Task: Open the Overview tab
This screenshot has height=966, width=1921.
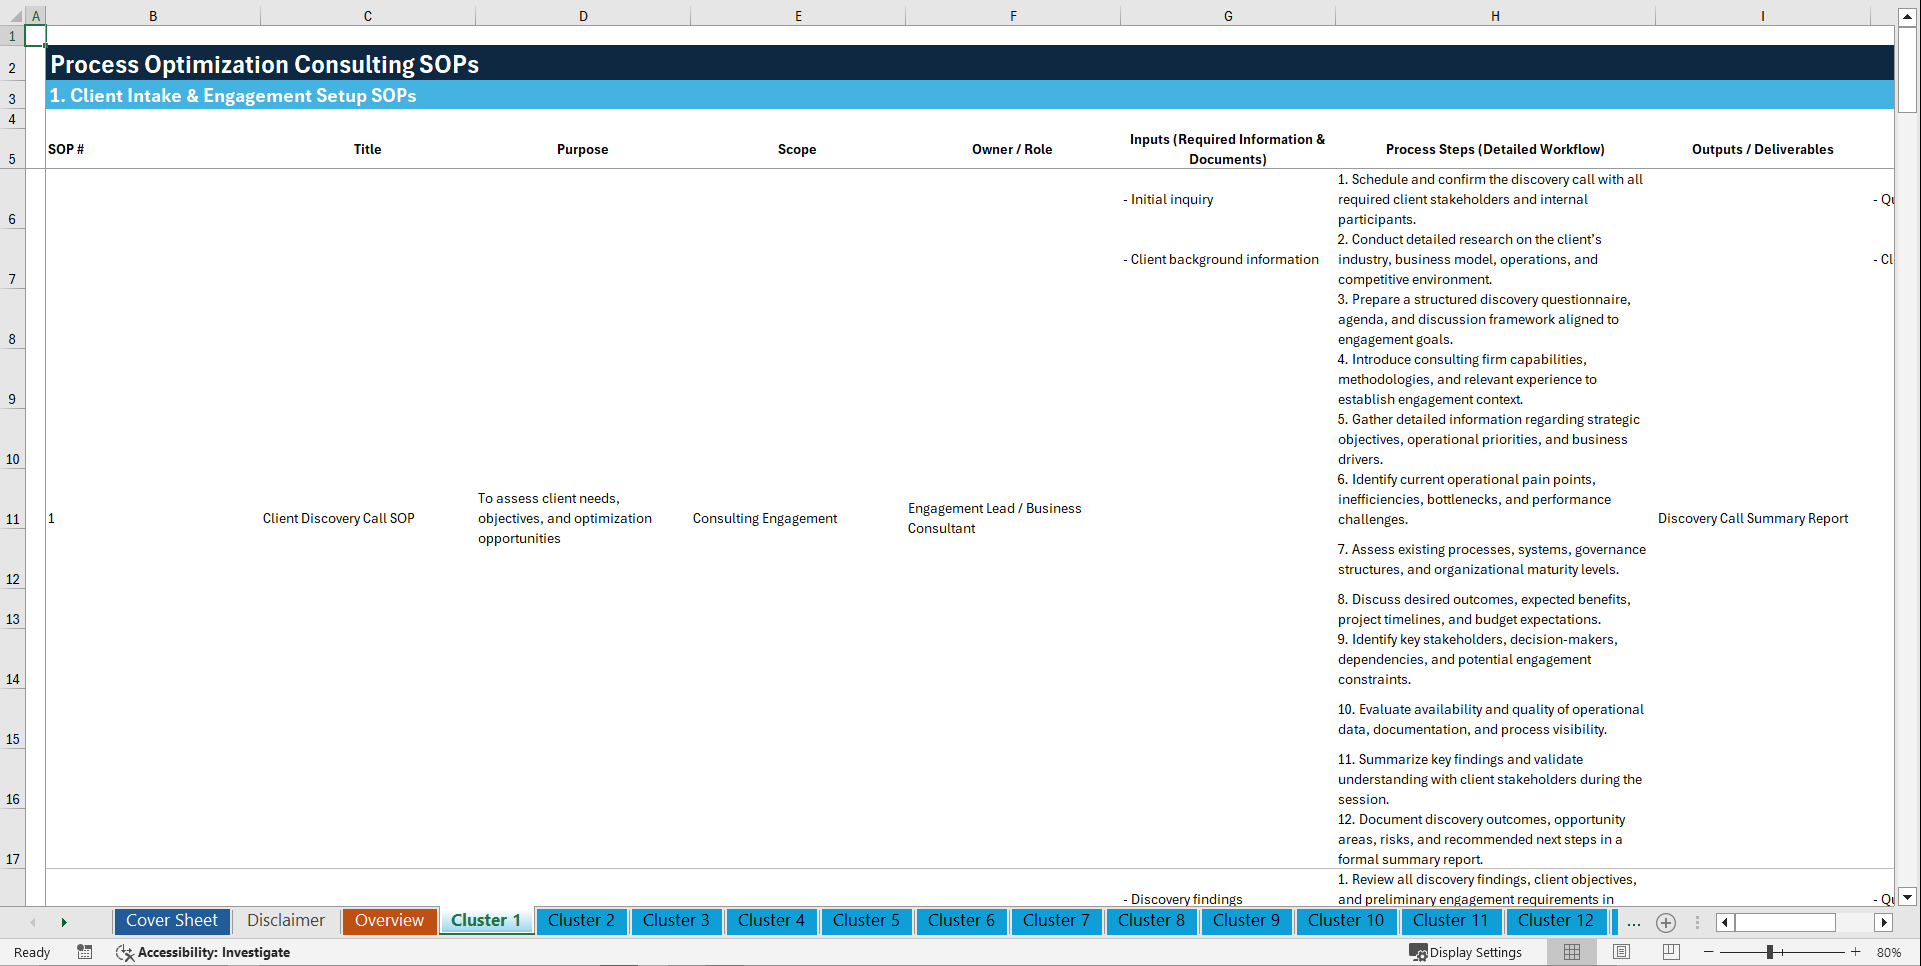Action: pyautogui.click(x=389, y=921)
